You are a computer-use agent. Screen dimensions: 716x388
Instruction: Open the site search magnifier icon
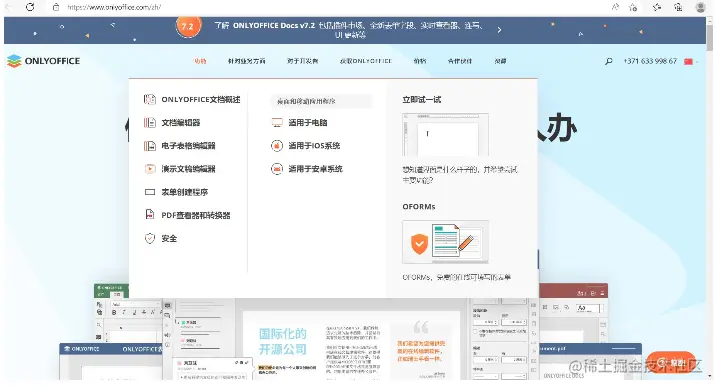click(x=608, y=61)
